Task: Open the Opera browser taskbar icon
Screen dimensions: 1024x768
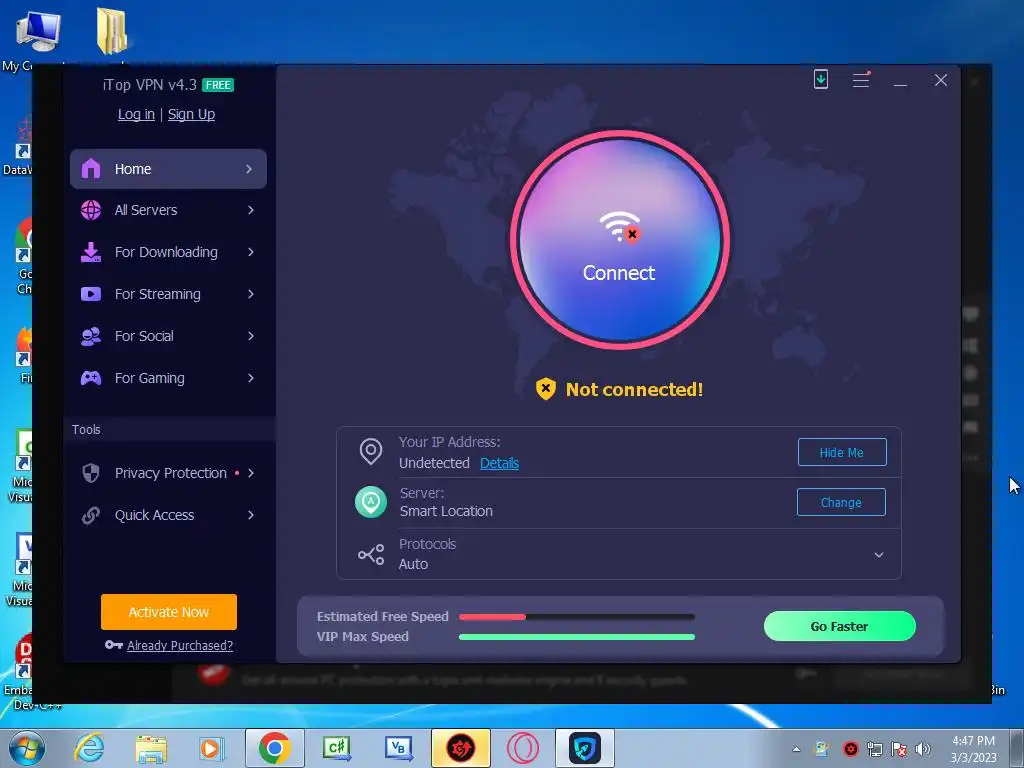Action: 523,748
